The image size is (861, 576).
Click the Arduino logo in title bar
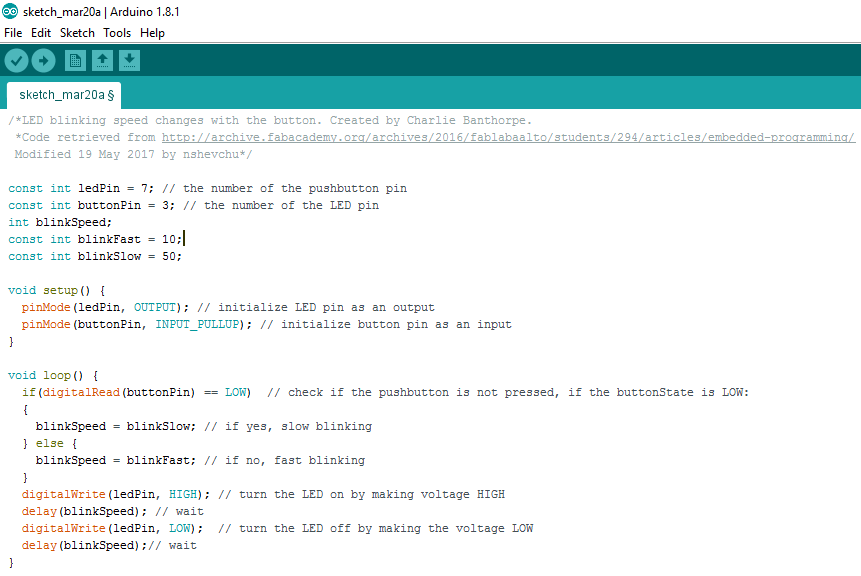tap(10, 11)
